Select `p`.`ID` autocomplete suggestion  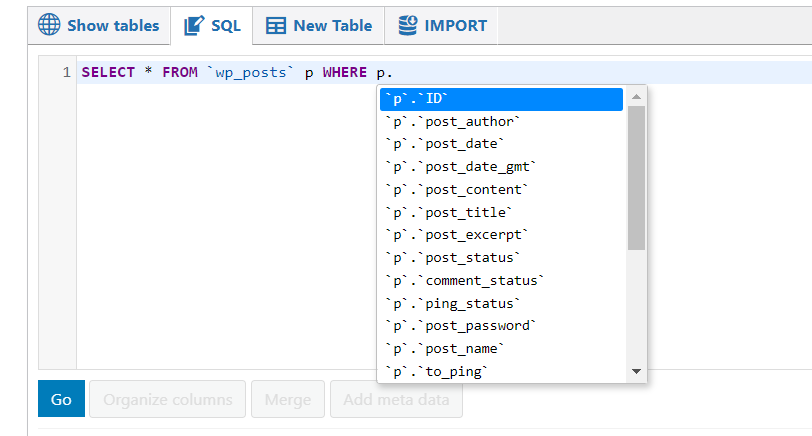[x=501, y=99]
